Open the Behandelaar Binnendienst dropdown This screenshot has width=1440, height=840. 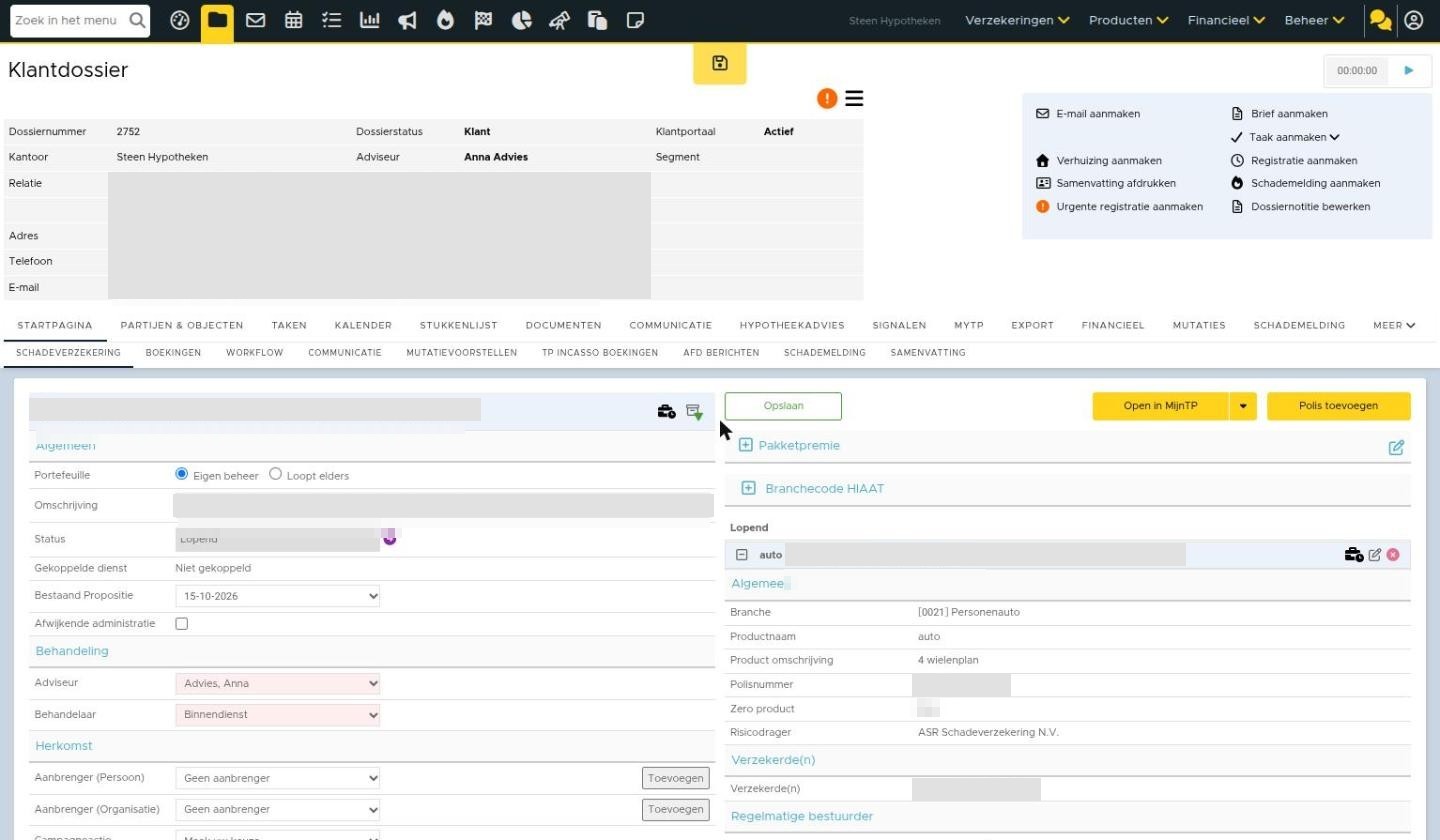[278, 715]
